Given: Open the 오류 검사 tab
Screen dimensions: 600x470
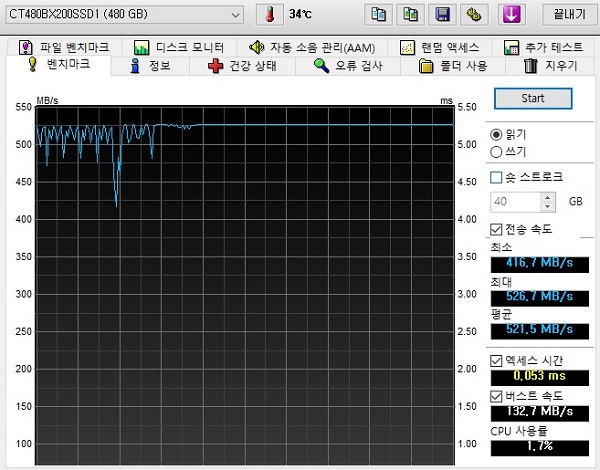Looking at the screenshot, I should point(347,66).
